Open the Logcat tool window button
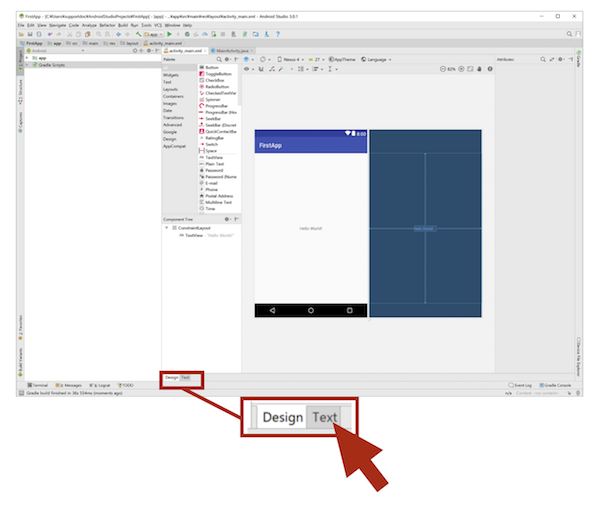The width and height of the screenshot is (600, 507). tap(100, 385)
